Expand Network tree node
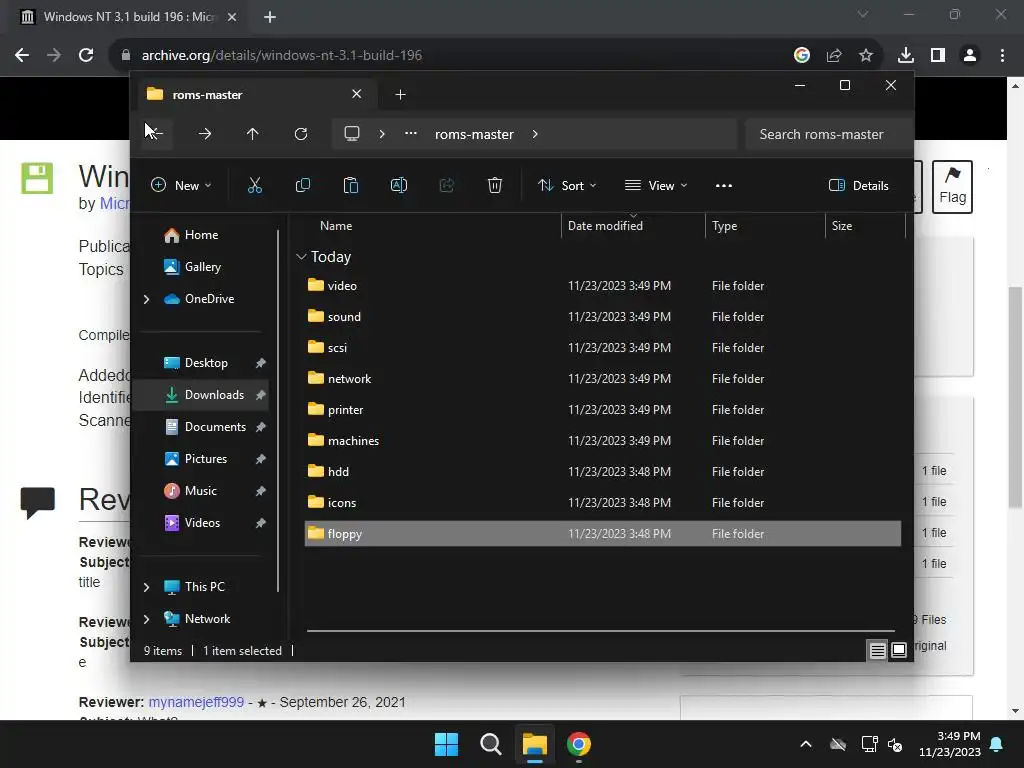 click(x=146, y=619)
